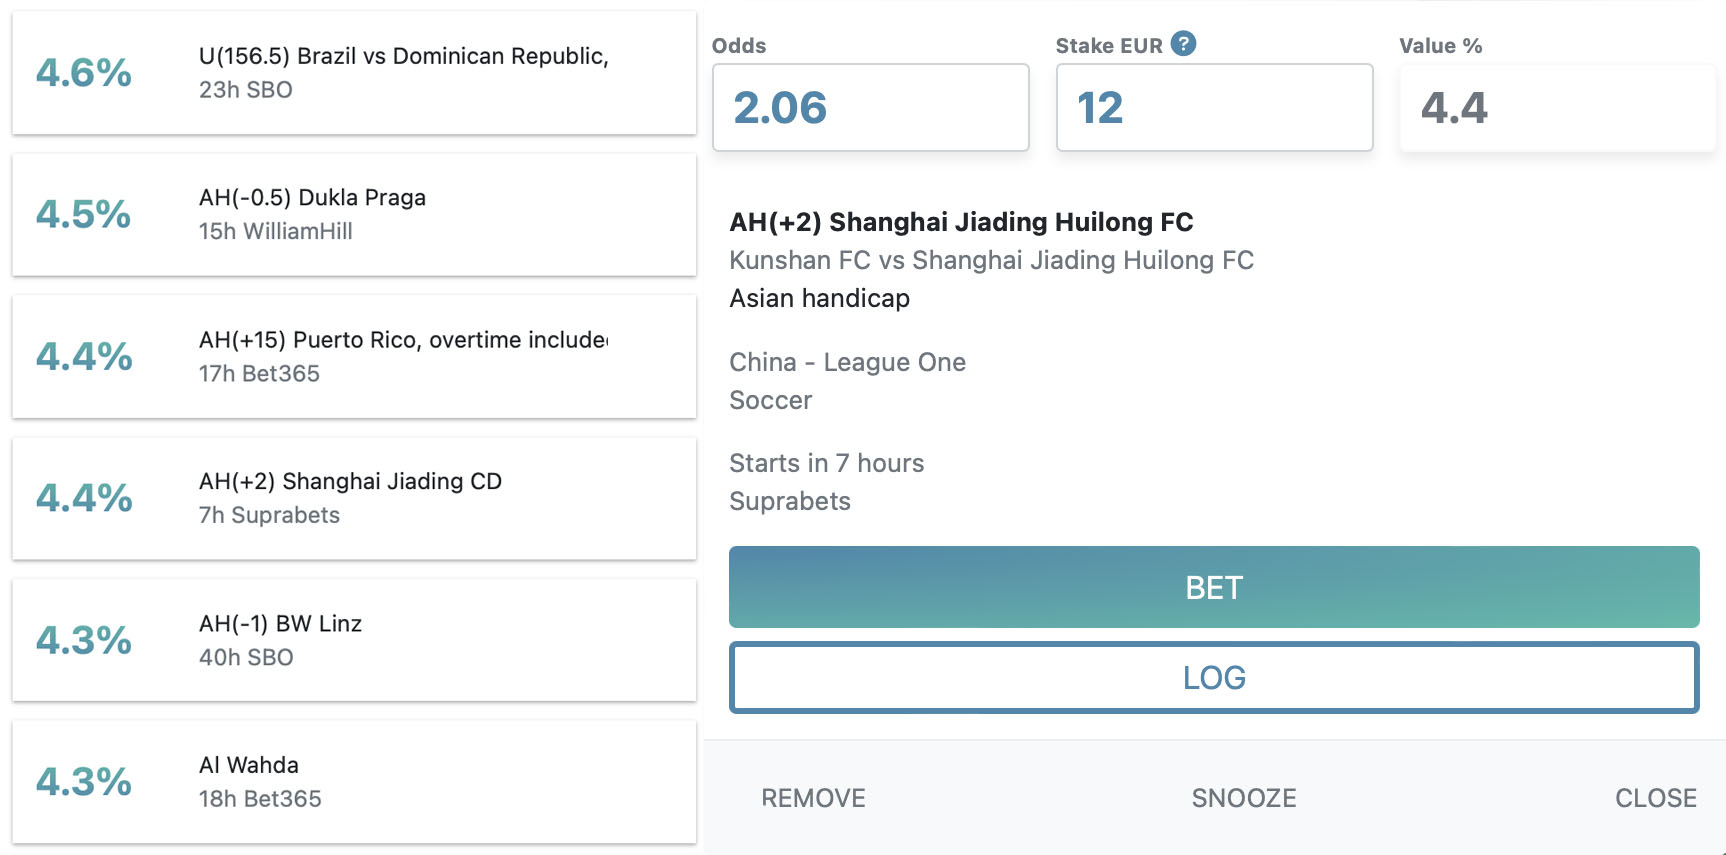Click the Suprabets bookmaker name in details

pos(790,501)
